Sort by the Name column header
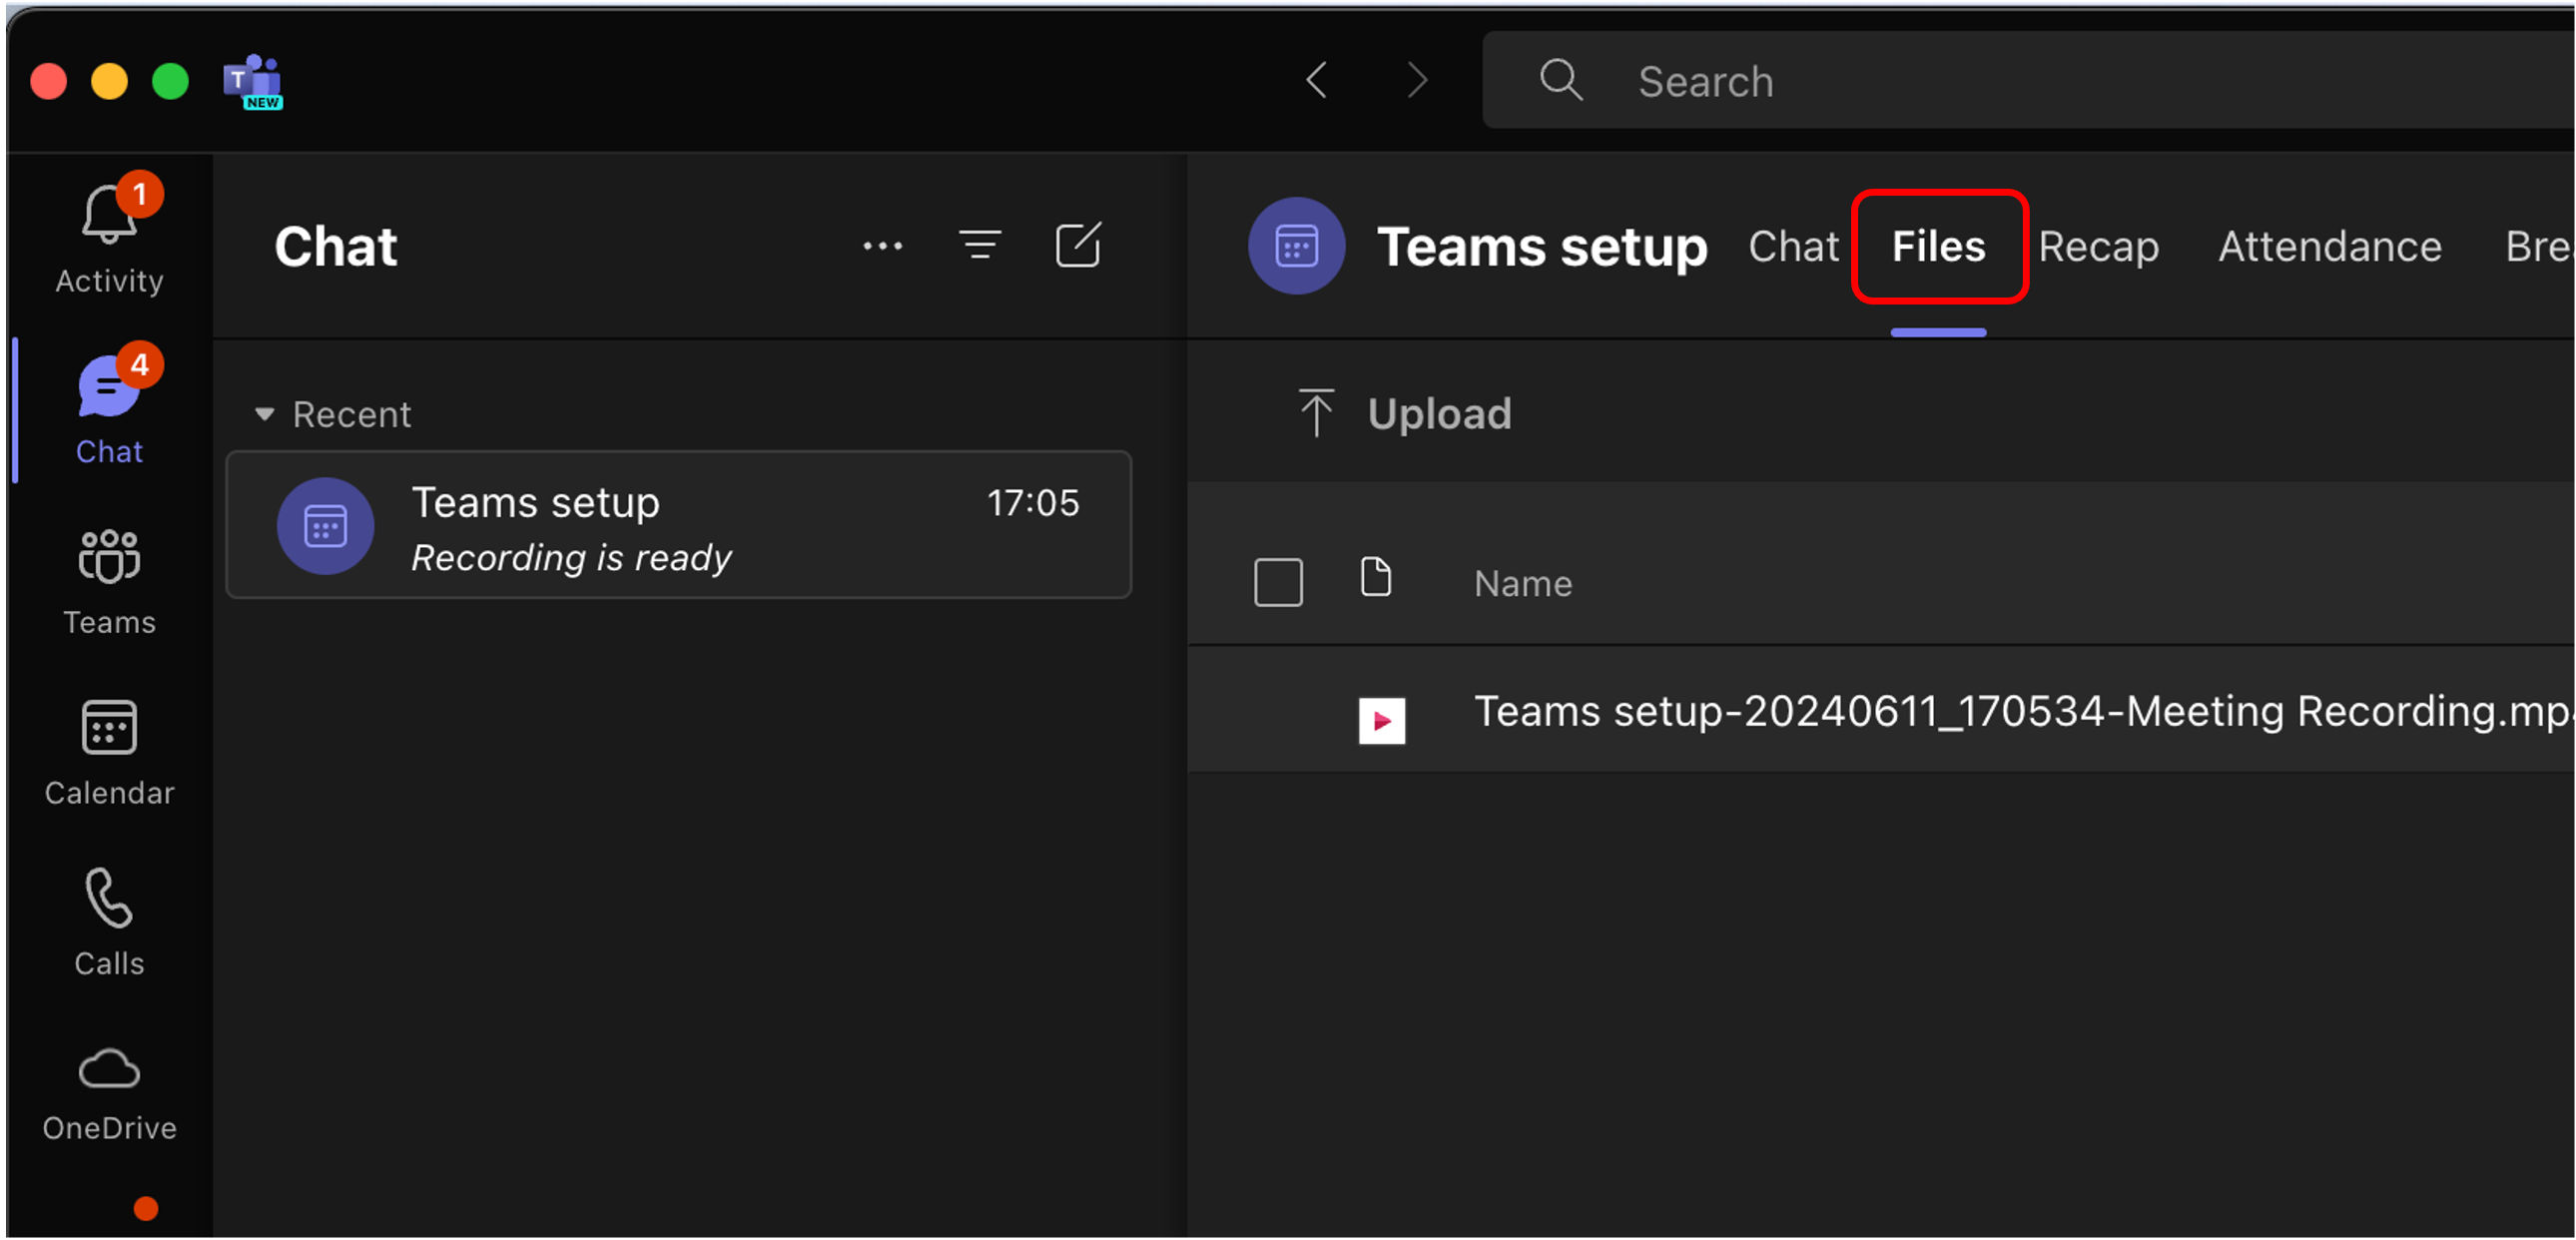 tap(1522, 583)
